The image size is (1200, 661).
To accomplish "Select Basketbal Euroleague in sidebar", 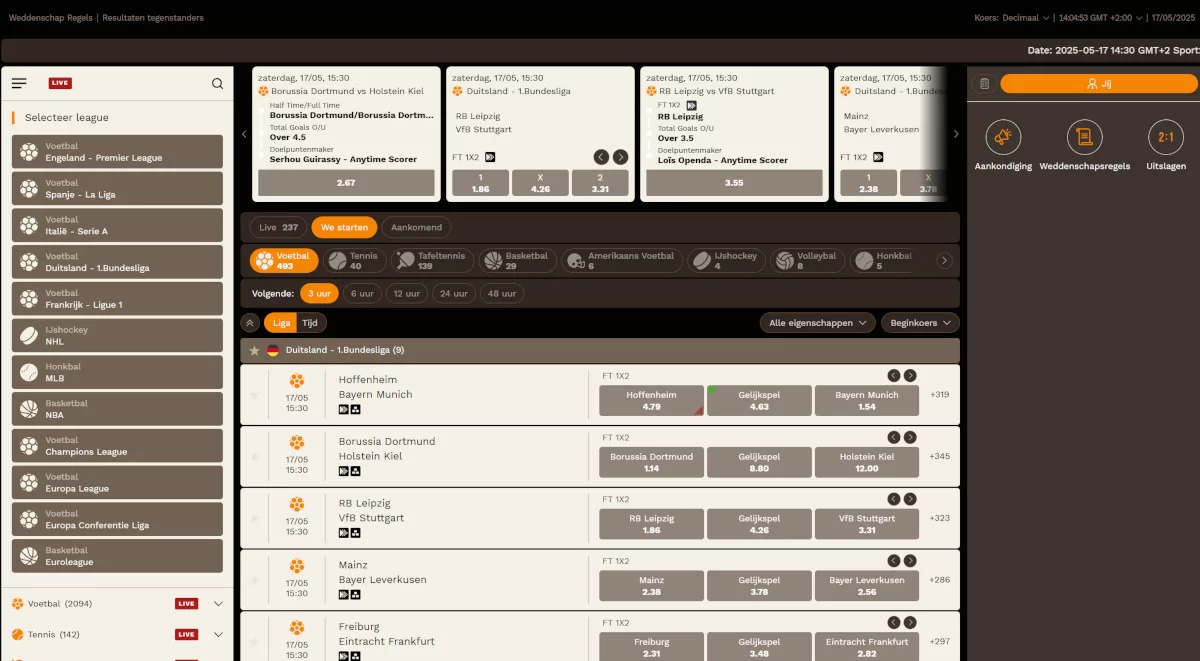I will [117, 556].
